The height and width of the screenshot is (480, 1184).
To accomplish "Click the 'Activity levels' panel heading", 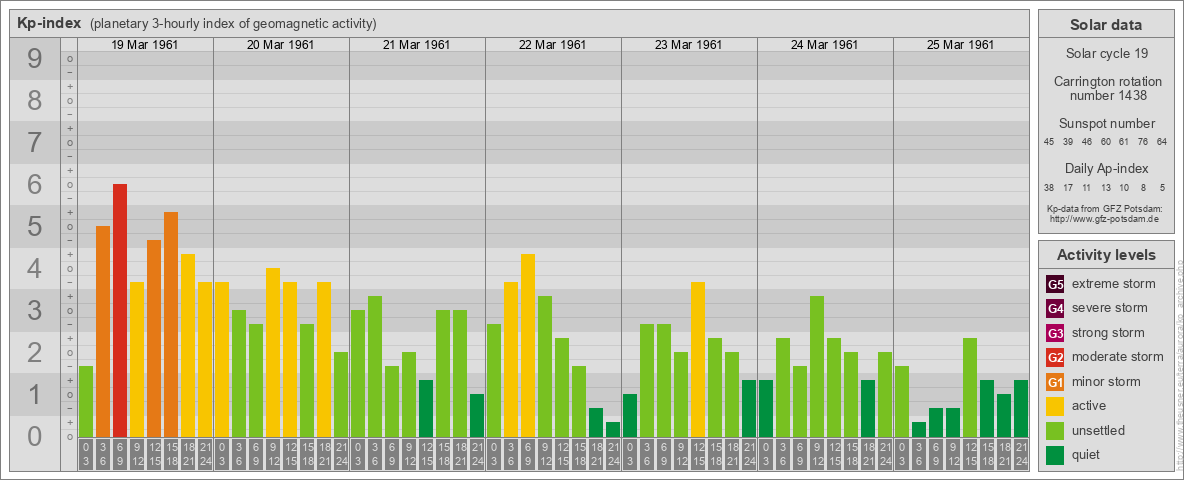I will click(x=1105, y=255).
